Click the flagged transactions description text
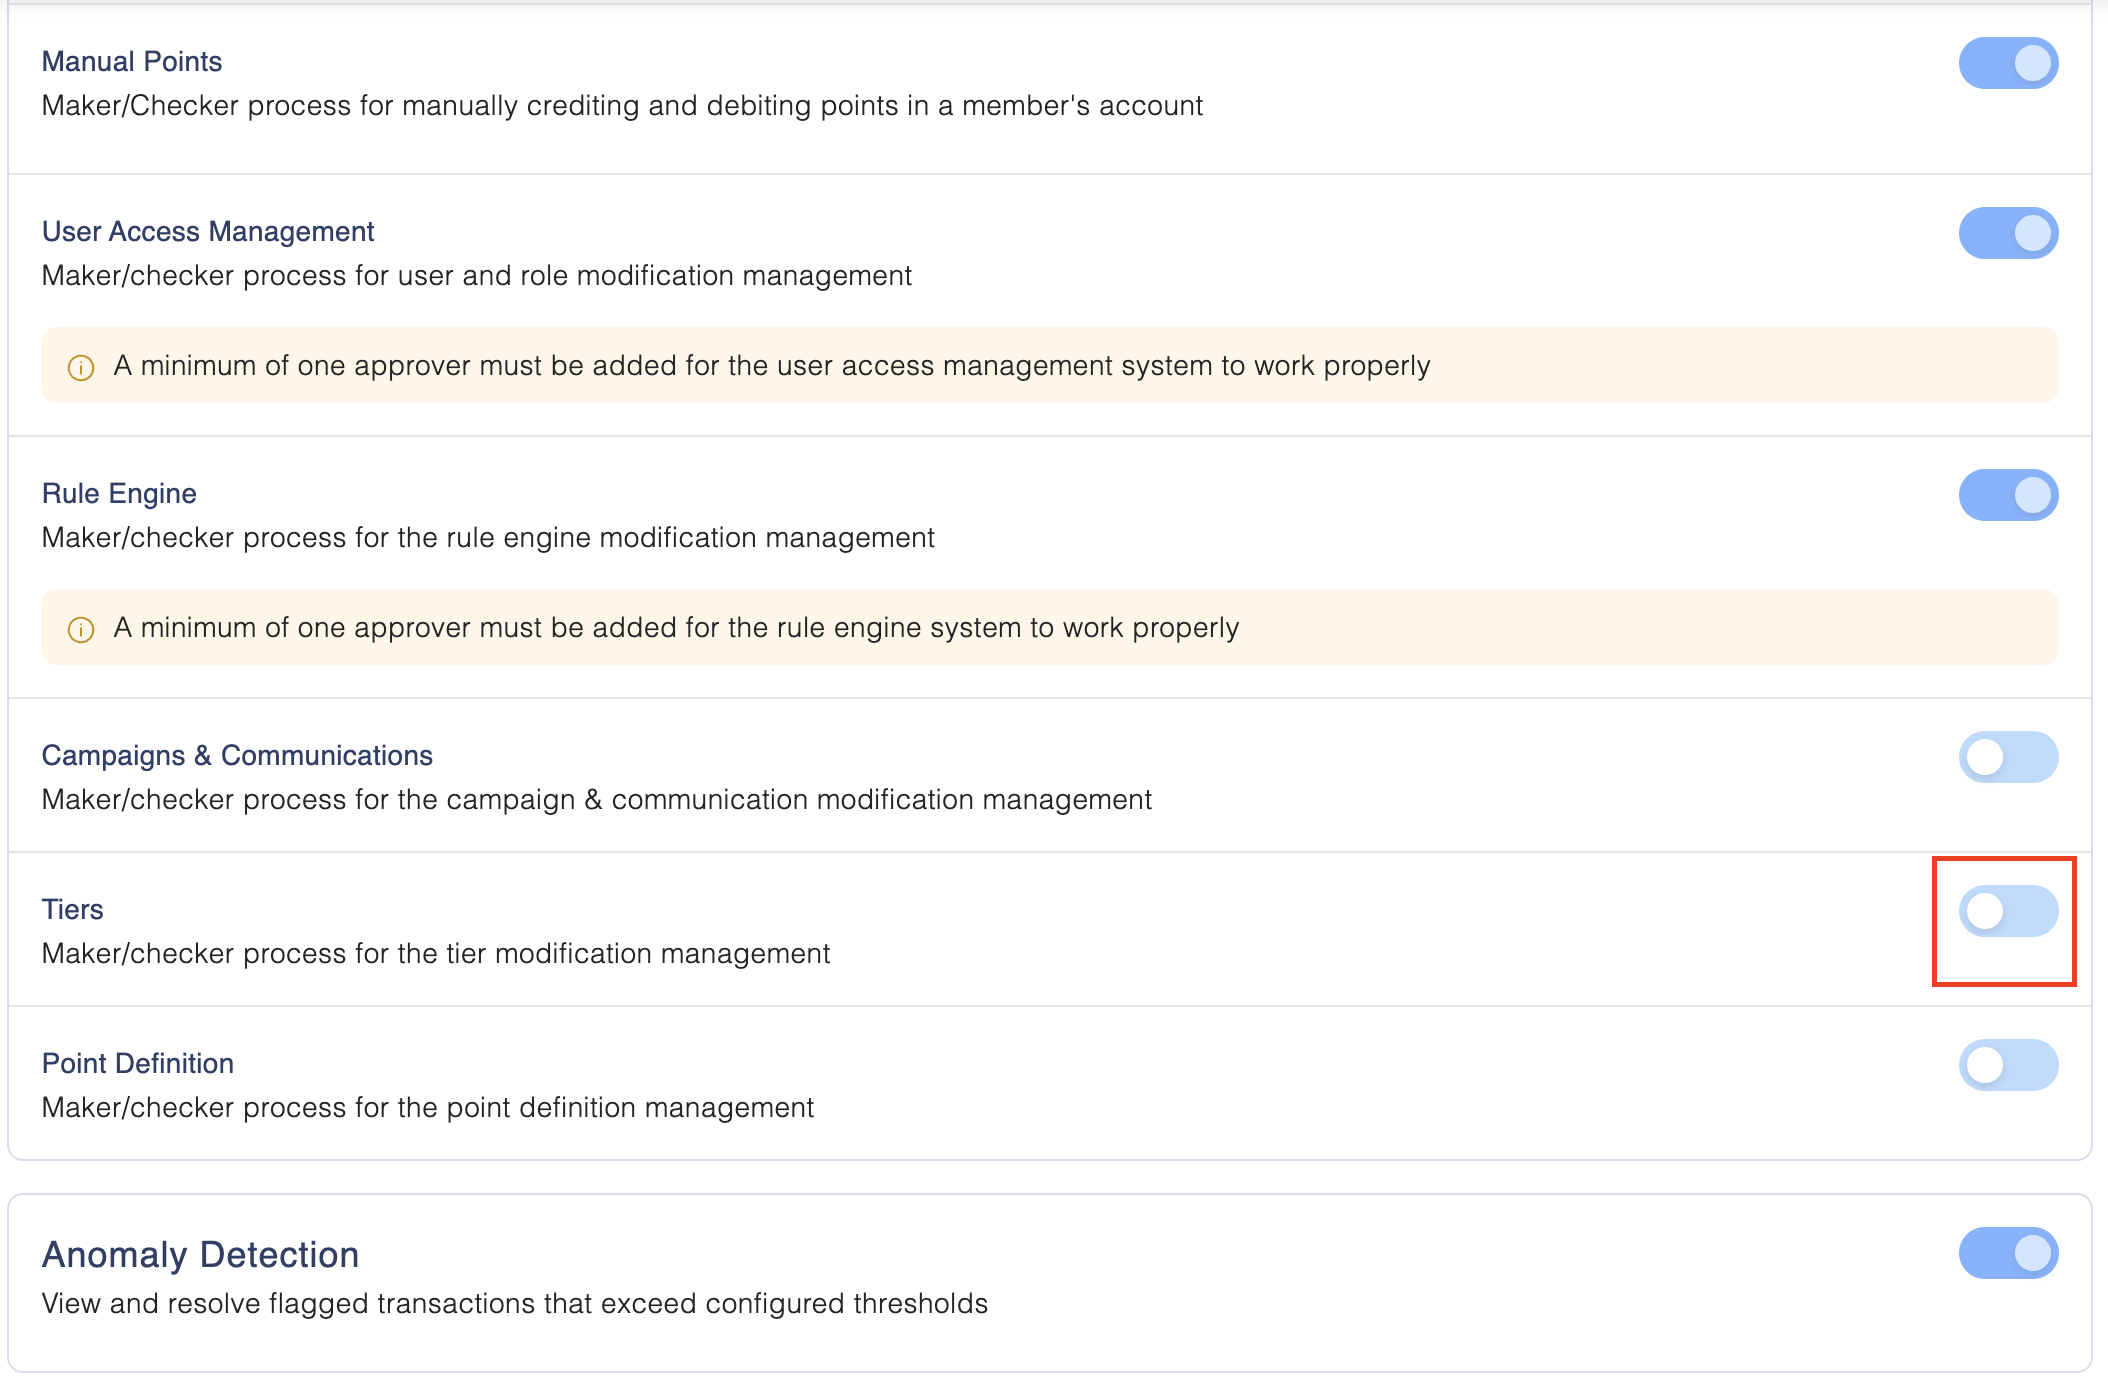2108x1378 pixels. [x=514, y=1303]
